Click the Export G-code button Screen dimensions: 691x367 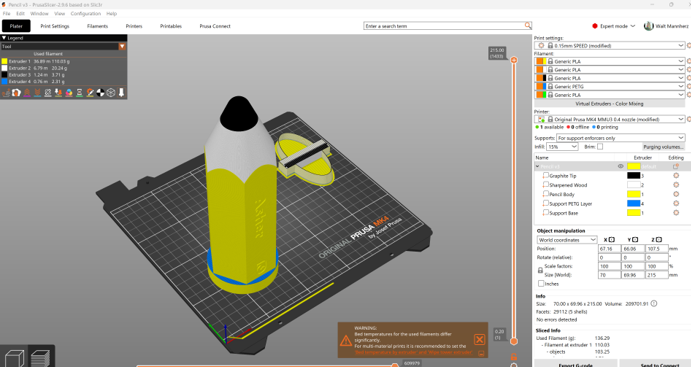click(x=575, y=364)
